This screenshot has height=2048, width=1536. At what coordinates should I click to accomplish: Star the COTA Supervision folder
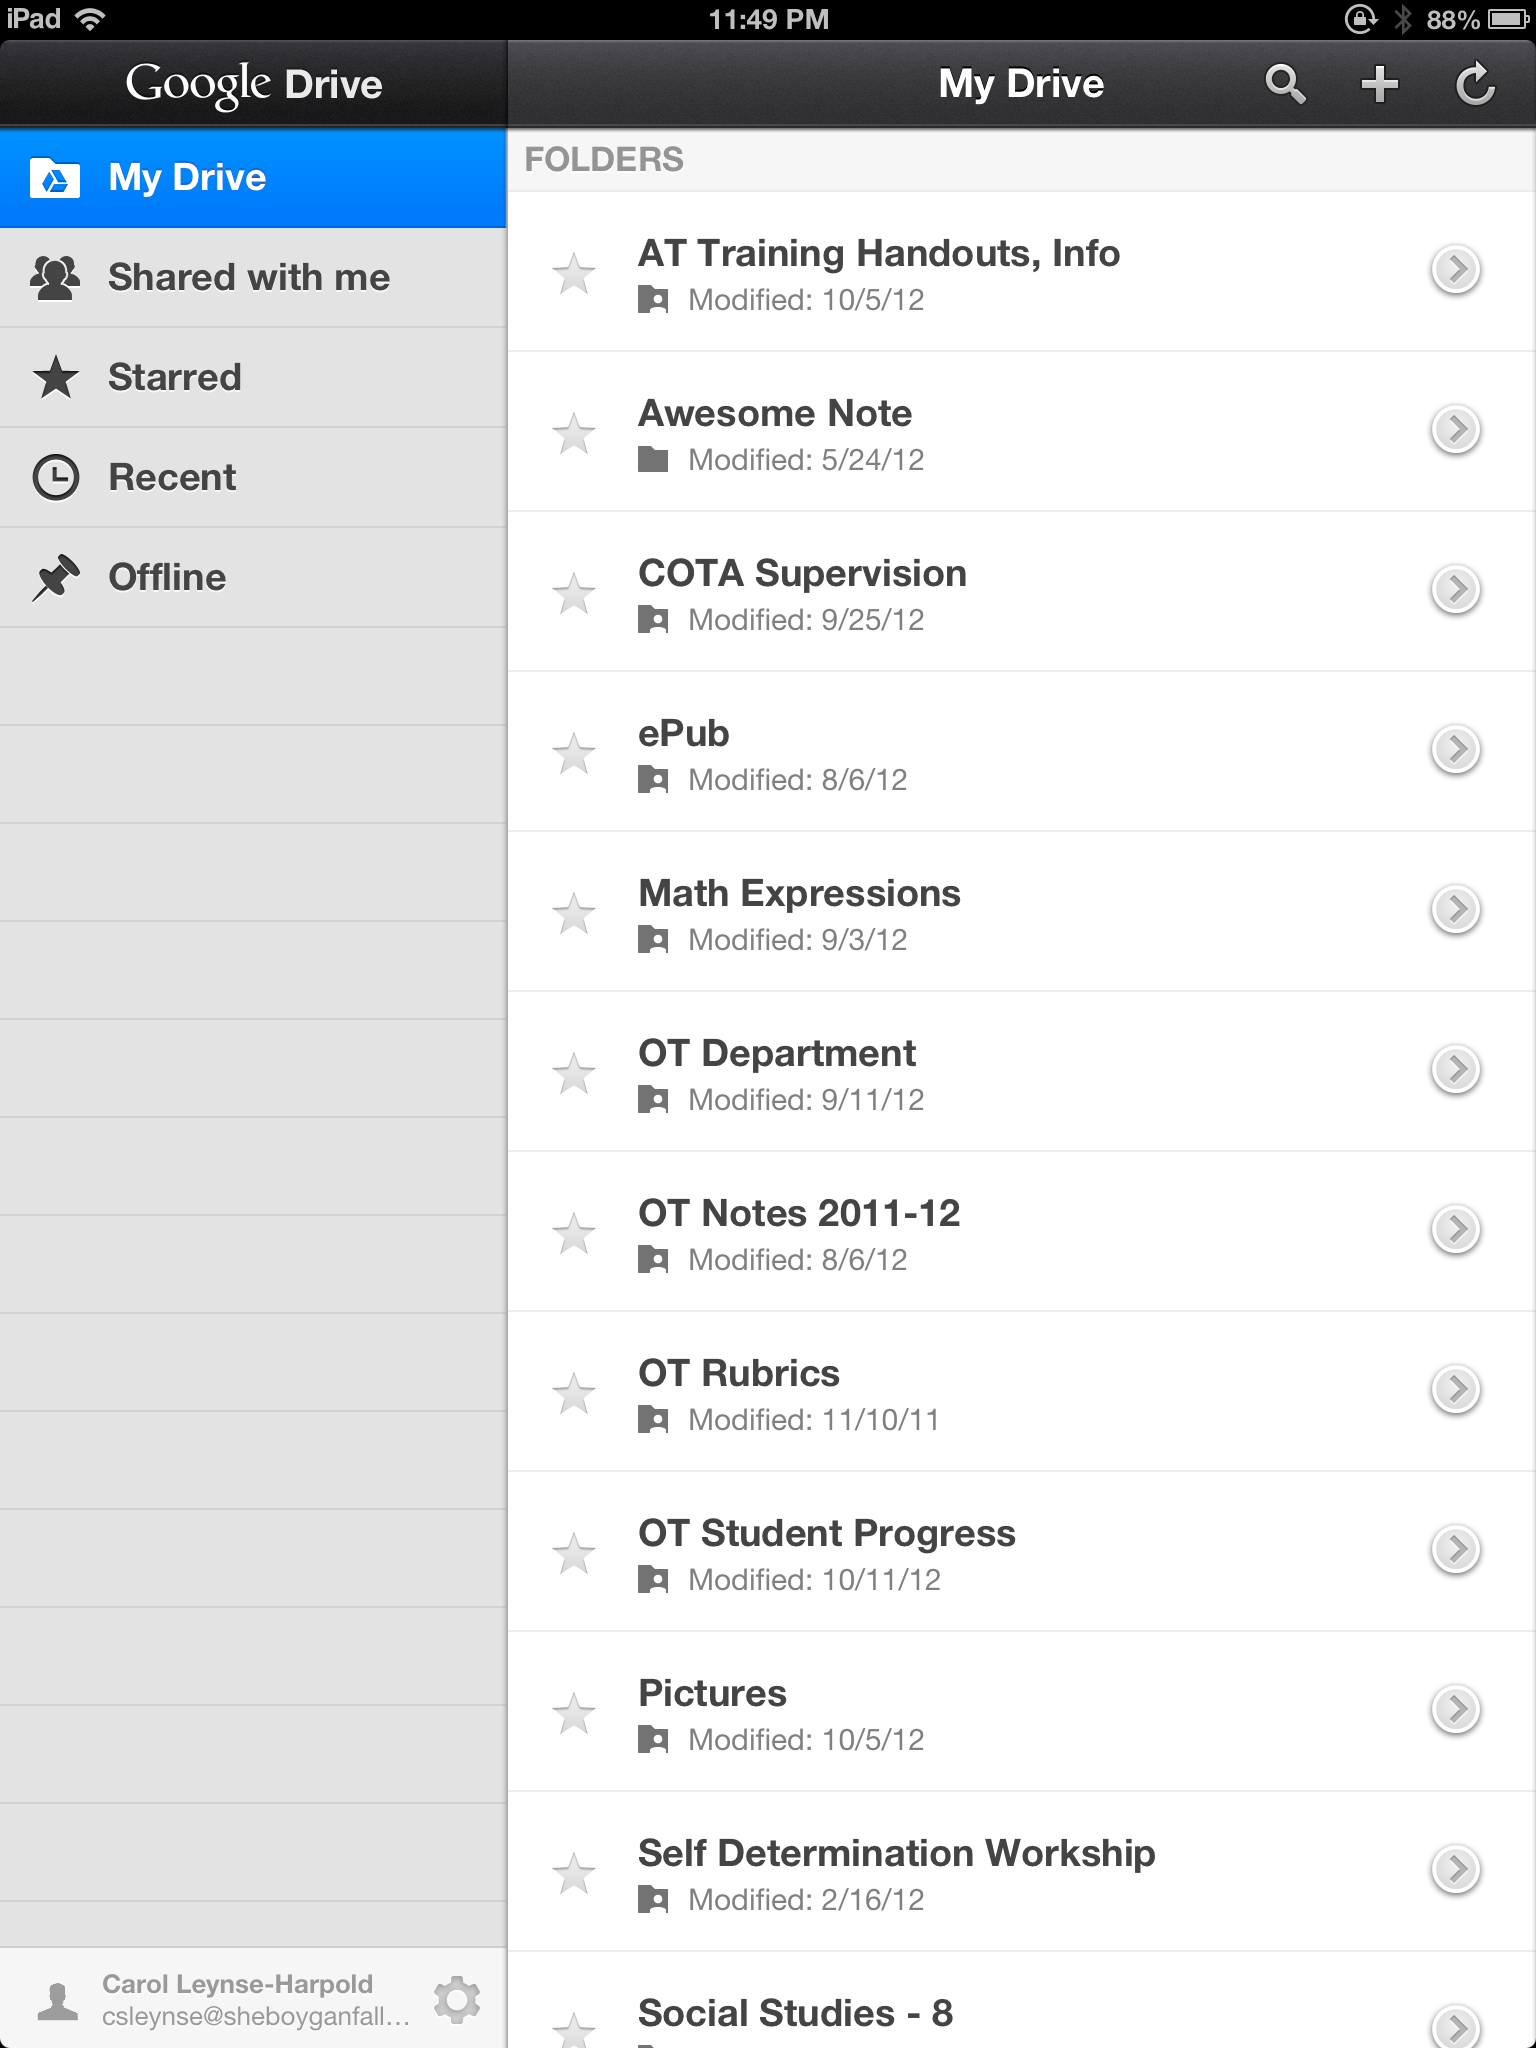click(x=574, y=594)
